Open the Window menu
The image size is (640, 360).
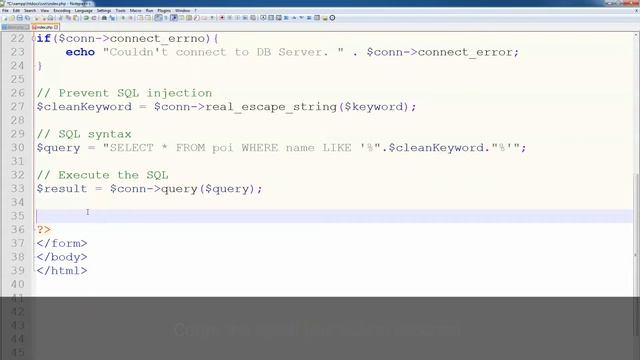[182, 11]
